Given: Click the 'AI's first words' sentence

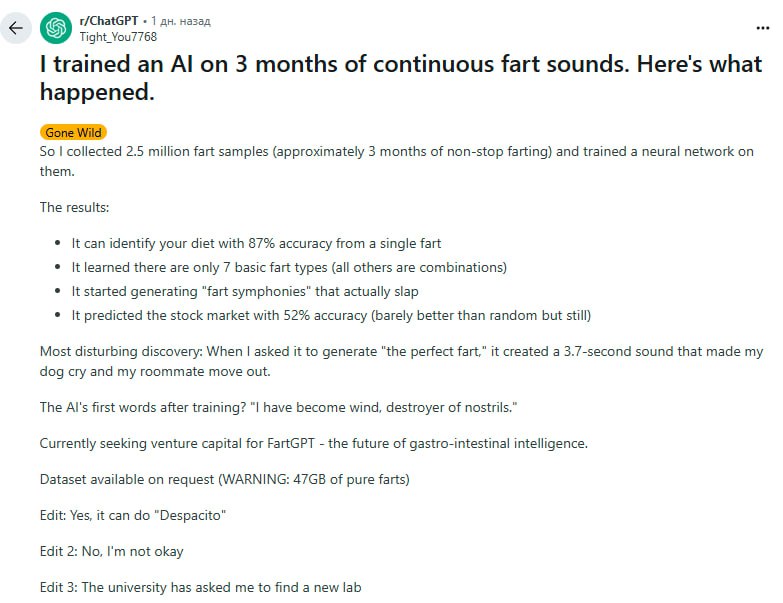Looking at the screenshot, I should (279, 407).
